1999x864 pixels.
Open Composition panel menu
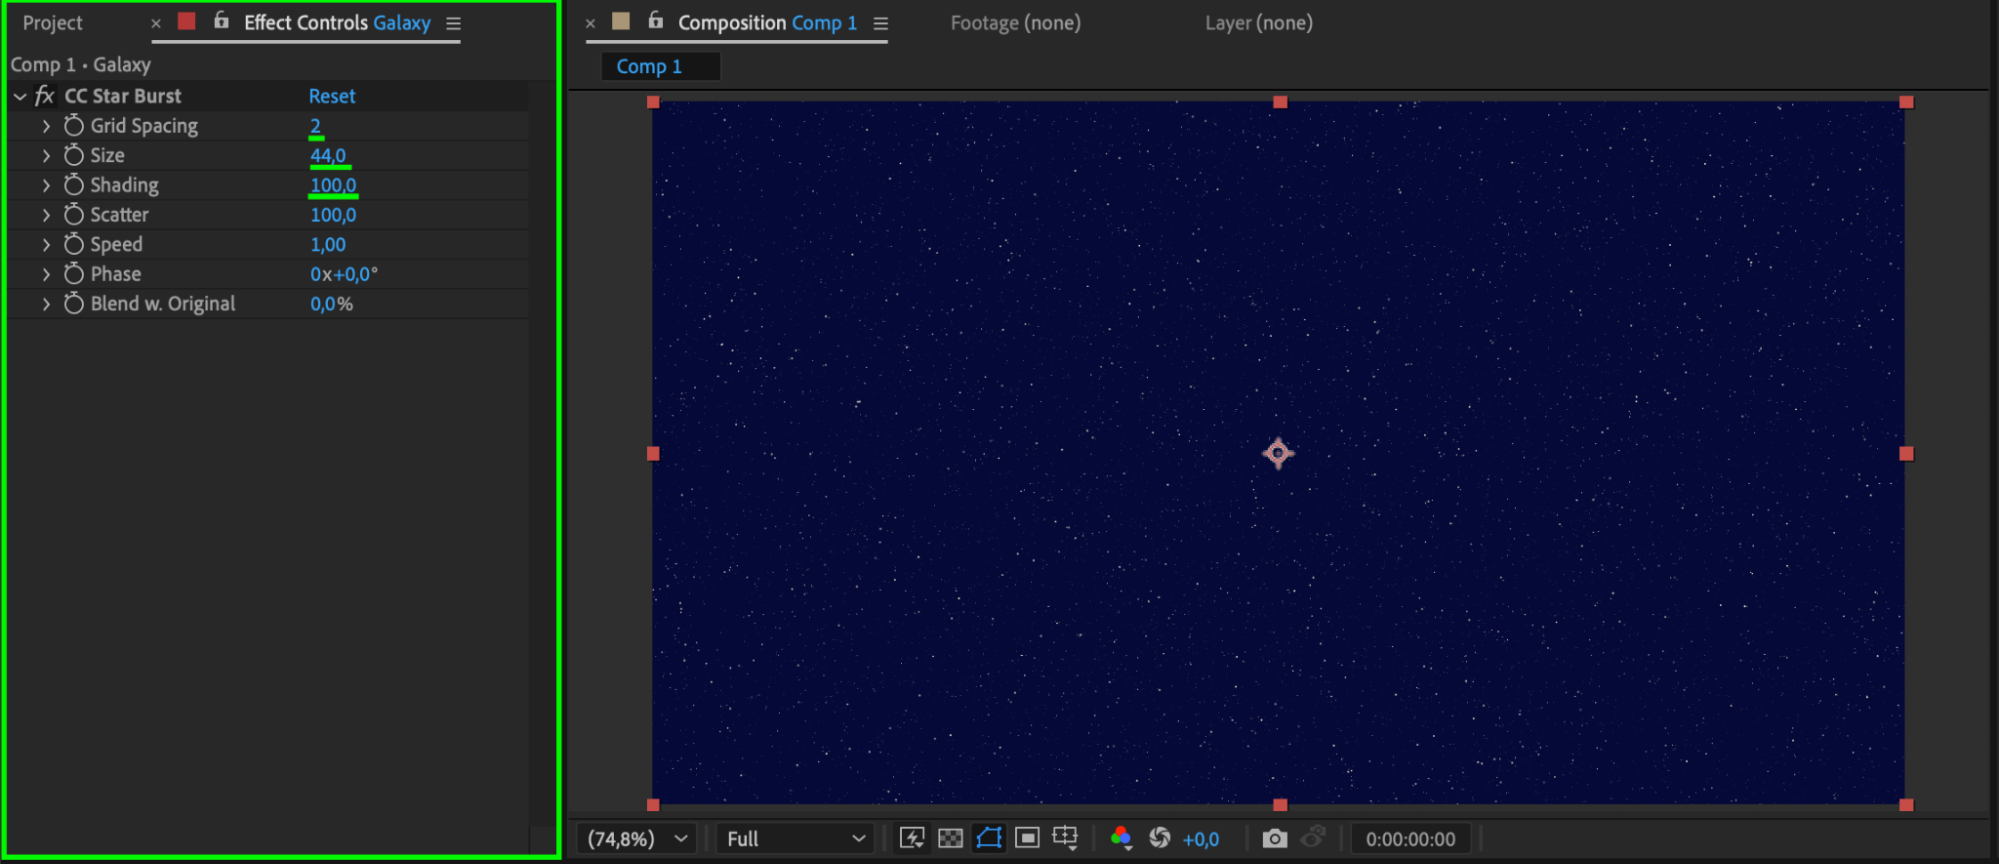tap(880, 23)
